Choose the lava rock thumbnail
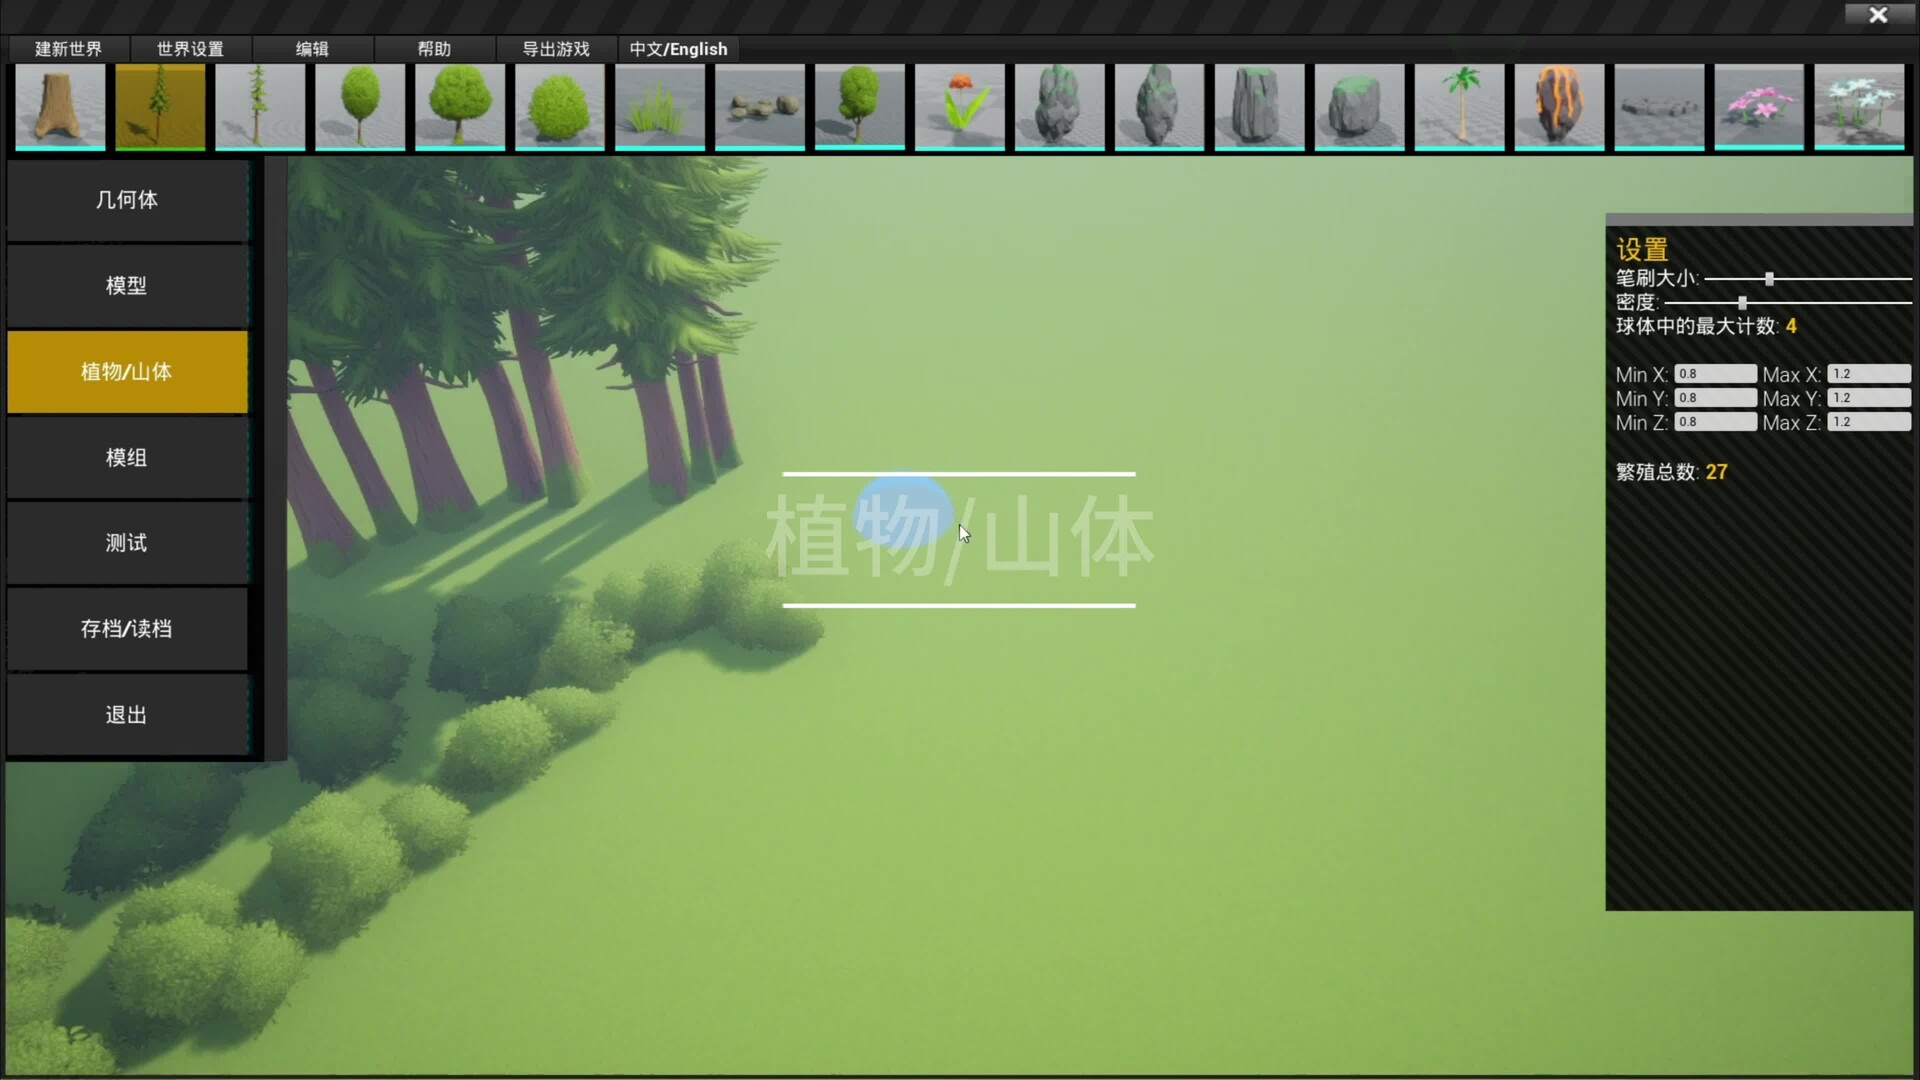 (x=1559, y=106)
